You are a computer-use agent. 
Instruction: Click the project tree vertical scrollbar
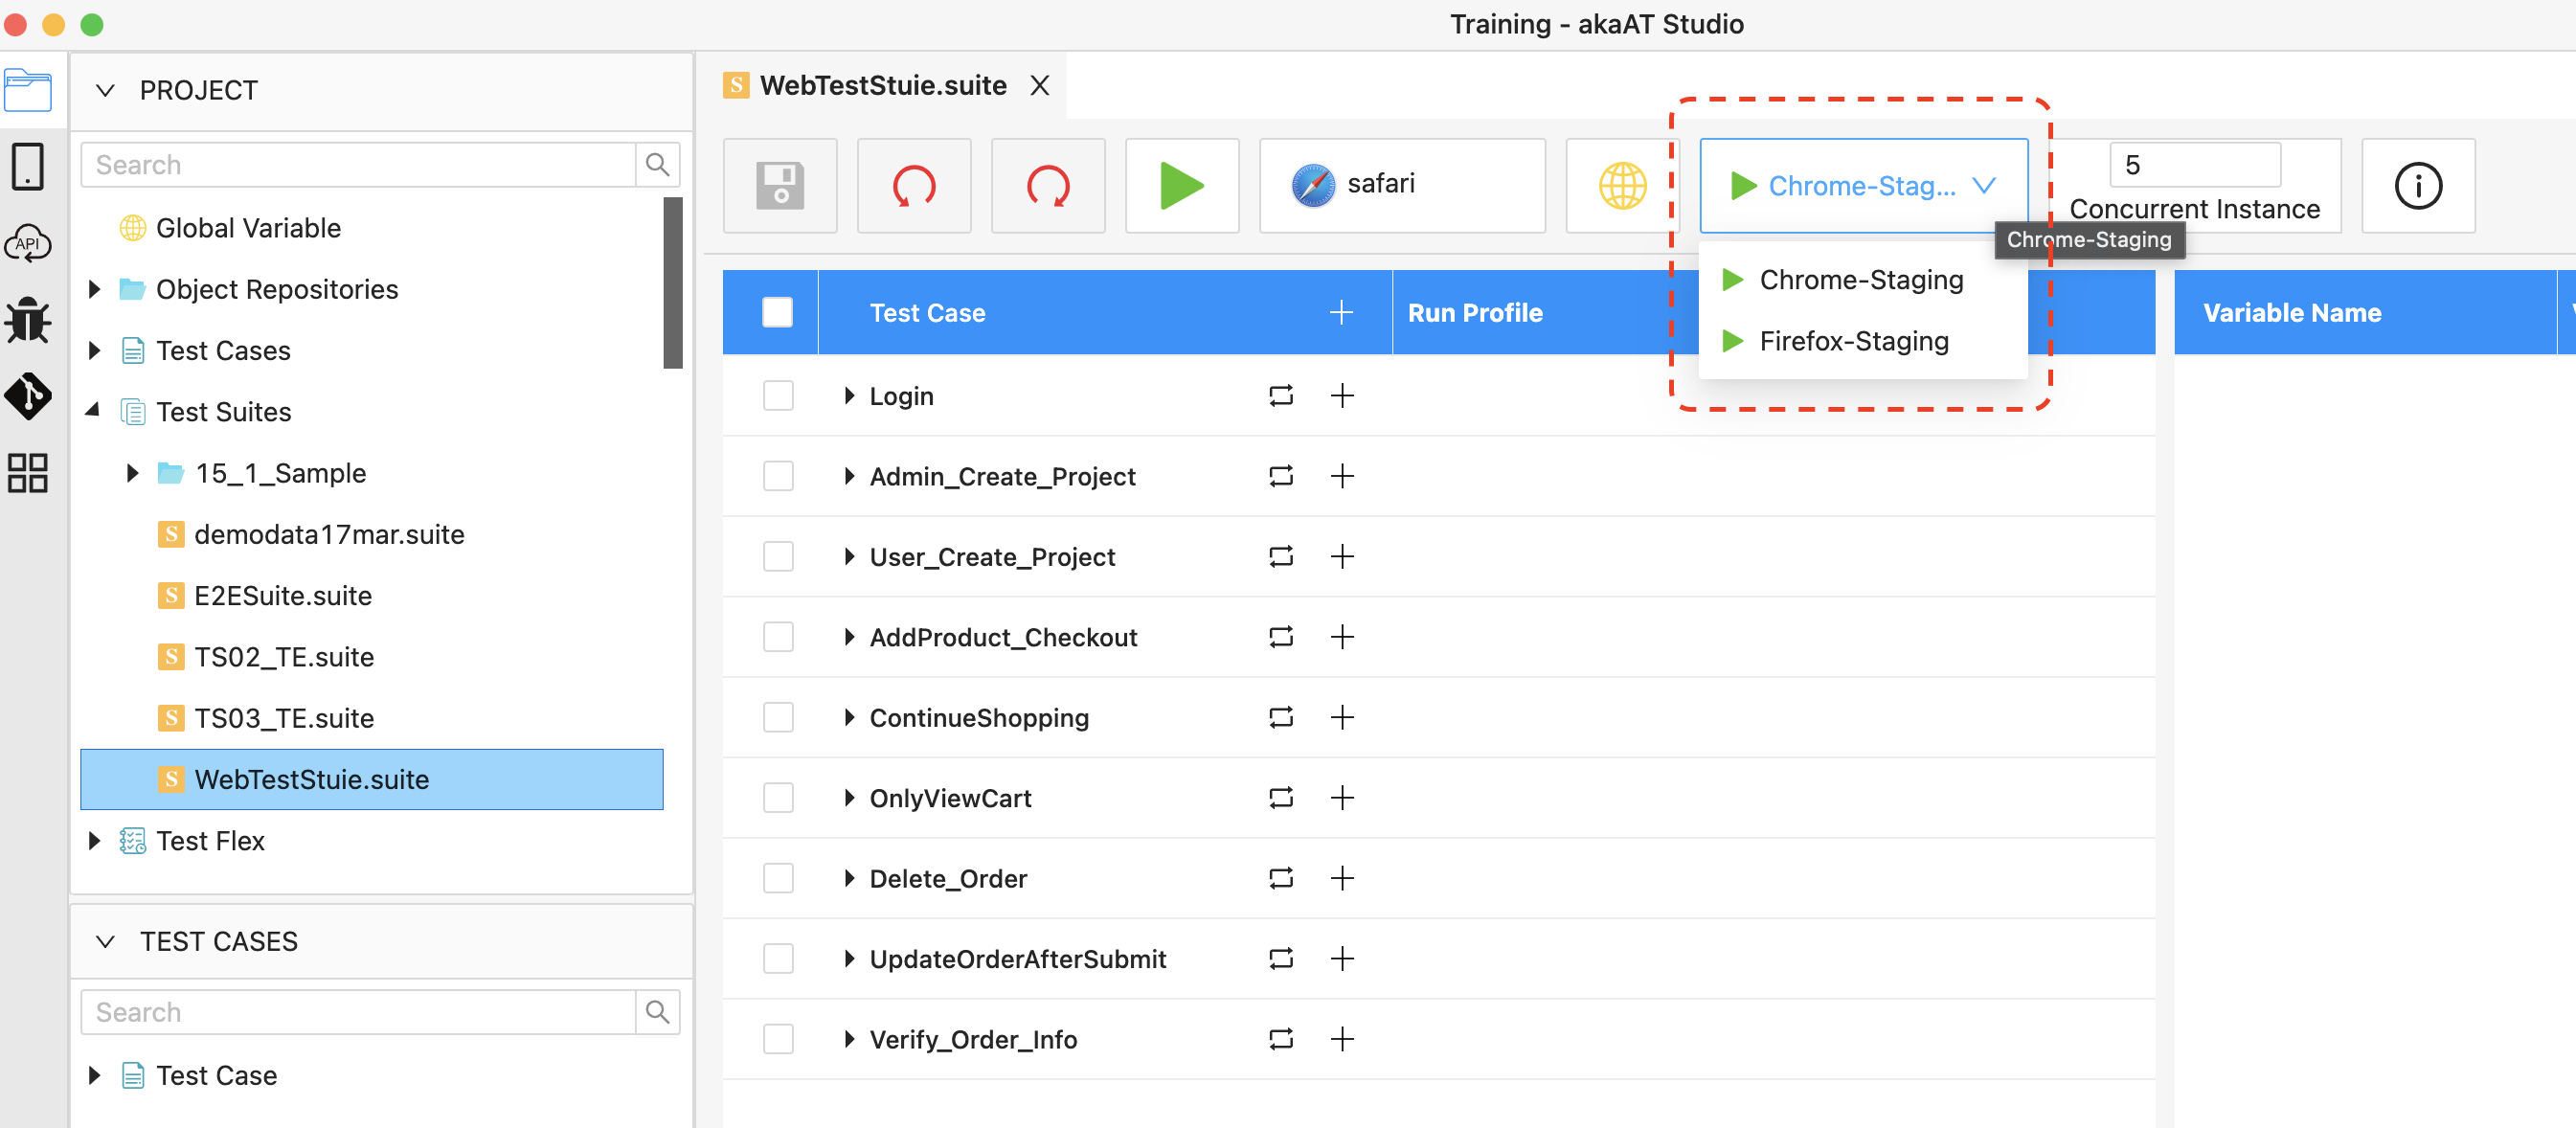point(673,283)
